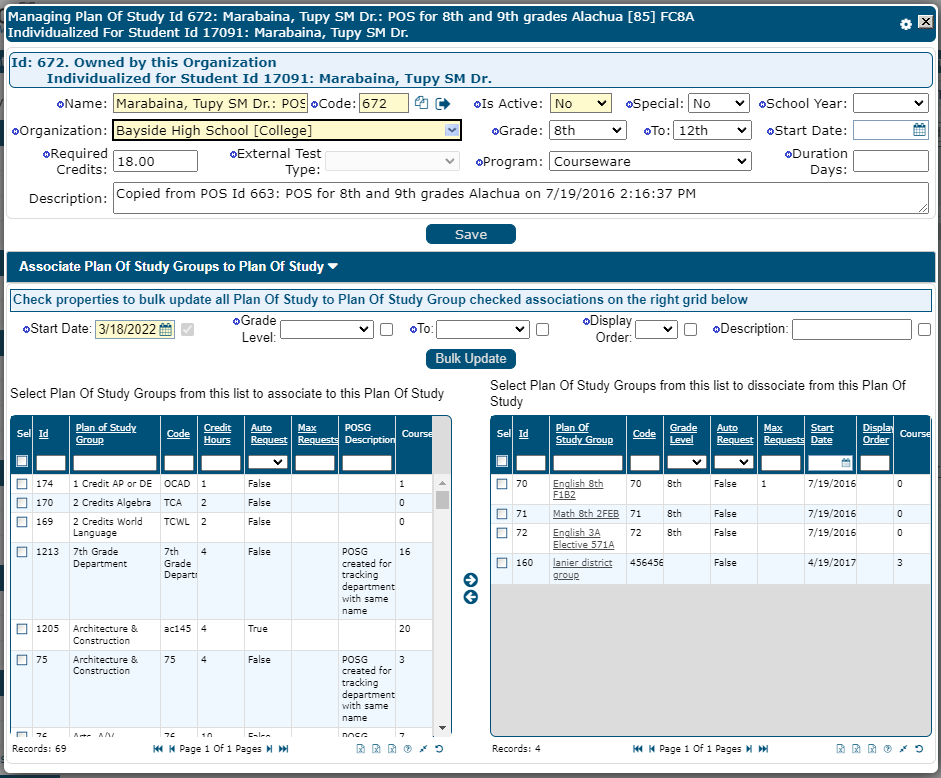
Task: Open the Is Active dropdown
Action: pos(580,103)
